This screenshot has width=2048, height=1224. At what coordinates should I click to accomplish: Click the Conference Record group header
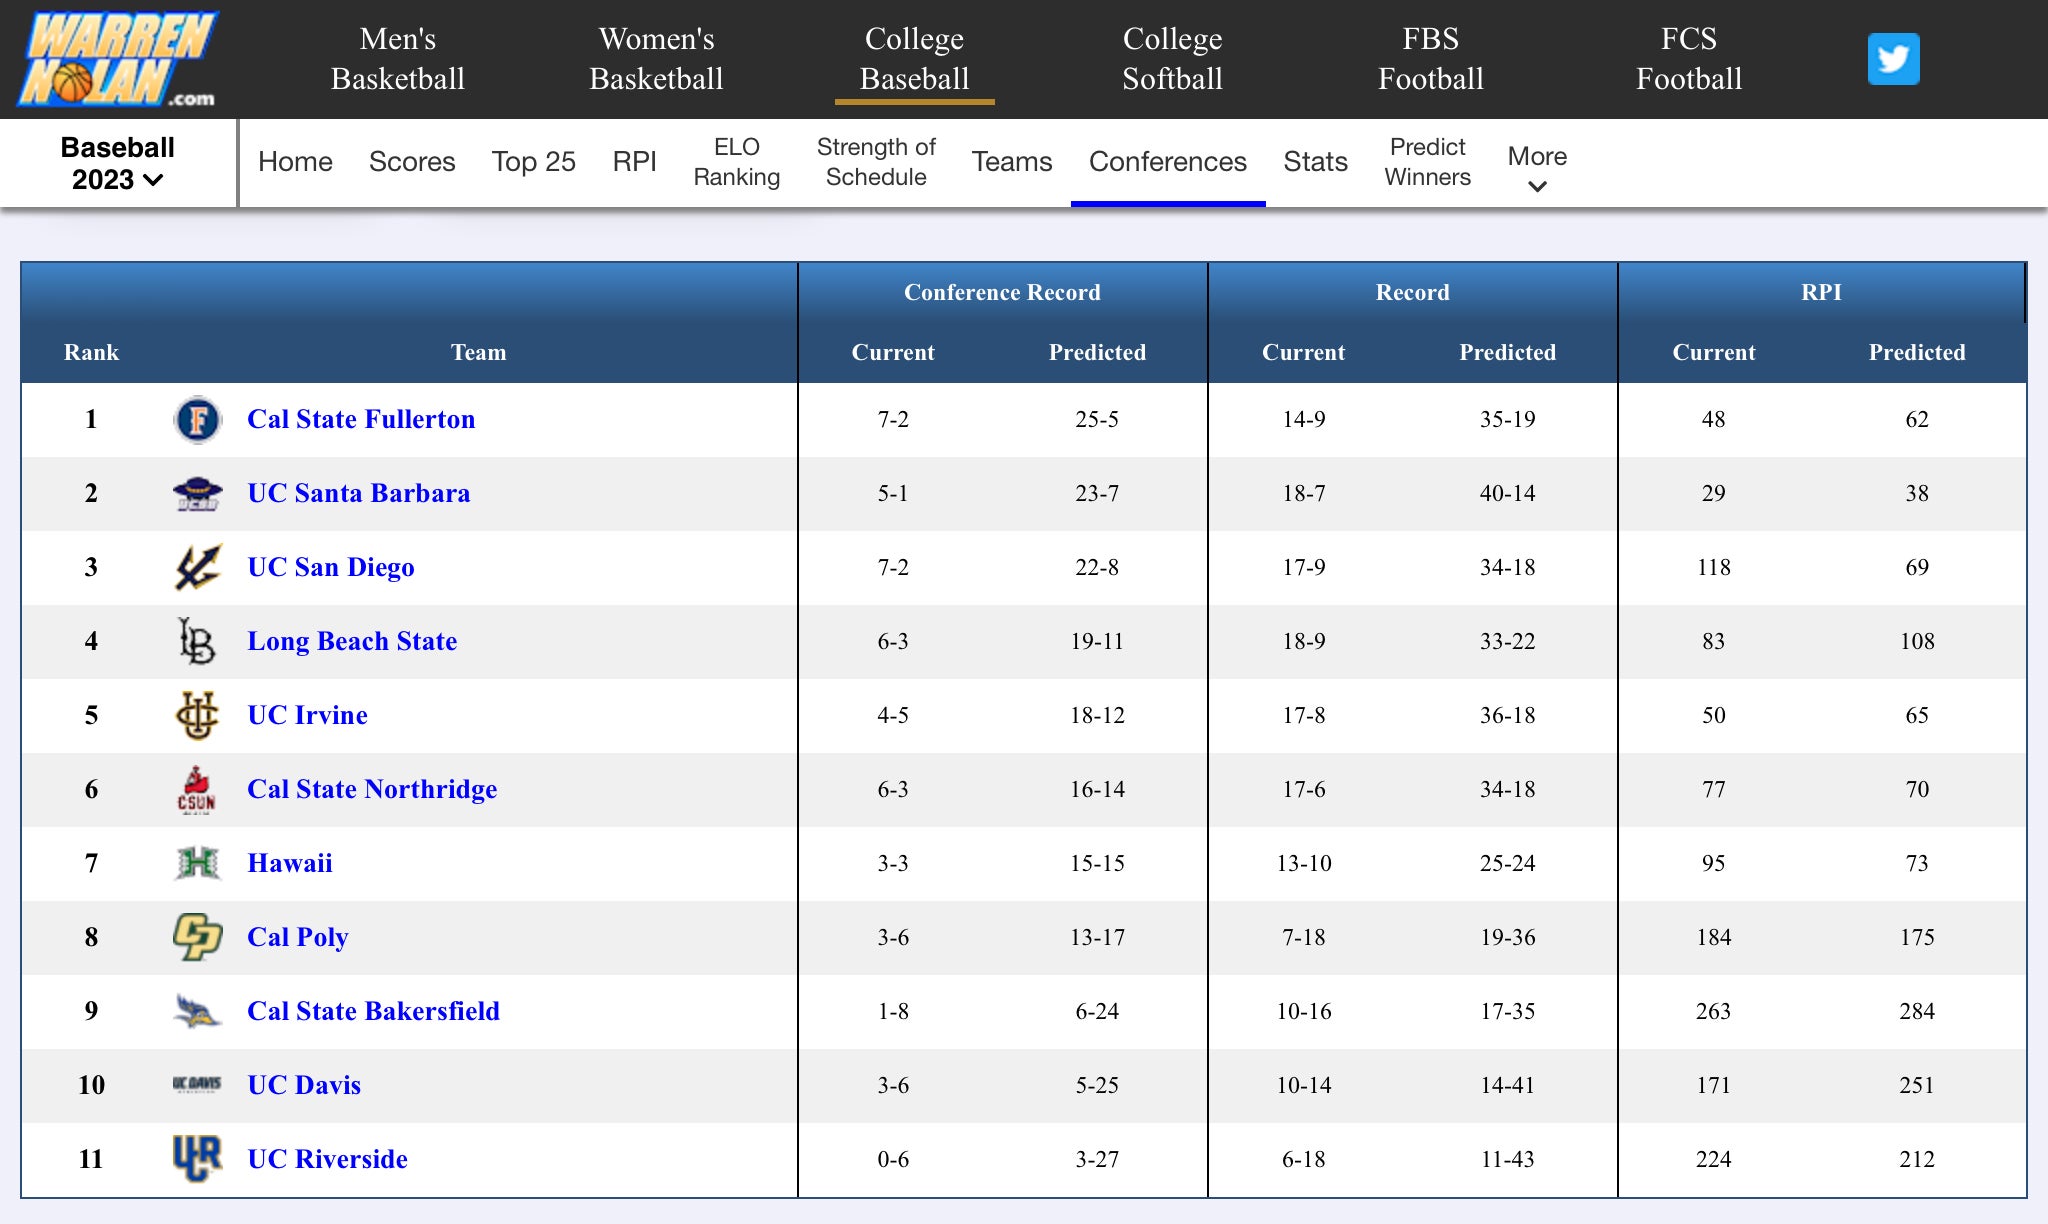(x=1002, y=292)
